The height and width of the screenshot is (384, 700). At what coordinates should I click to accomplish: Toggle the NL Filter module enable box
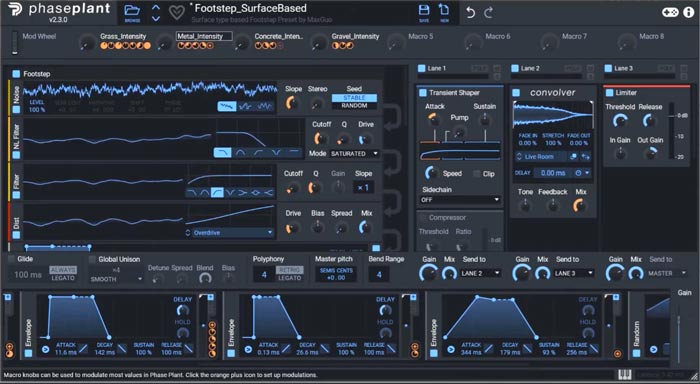pos(16,155)
